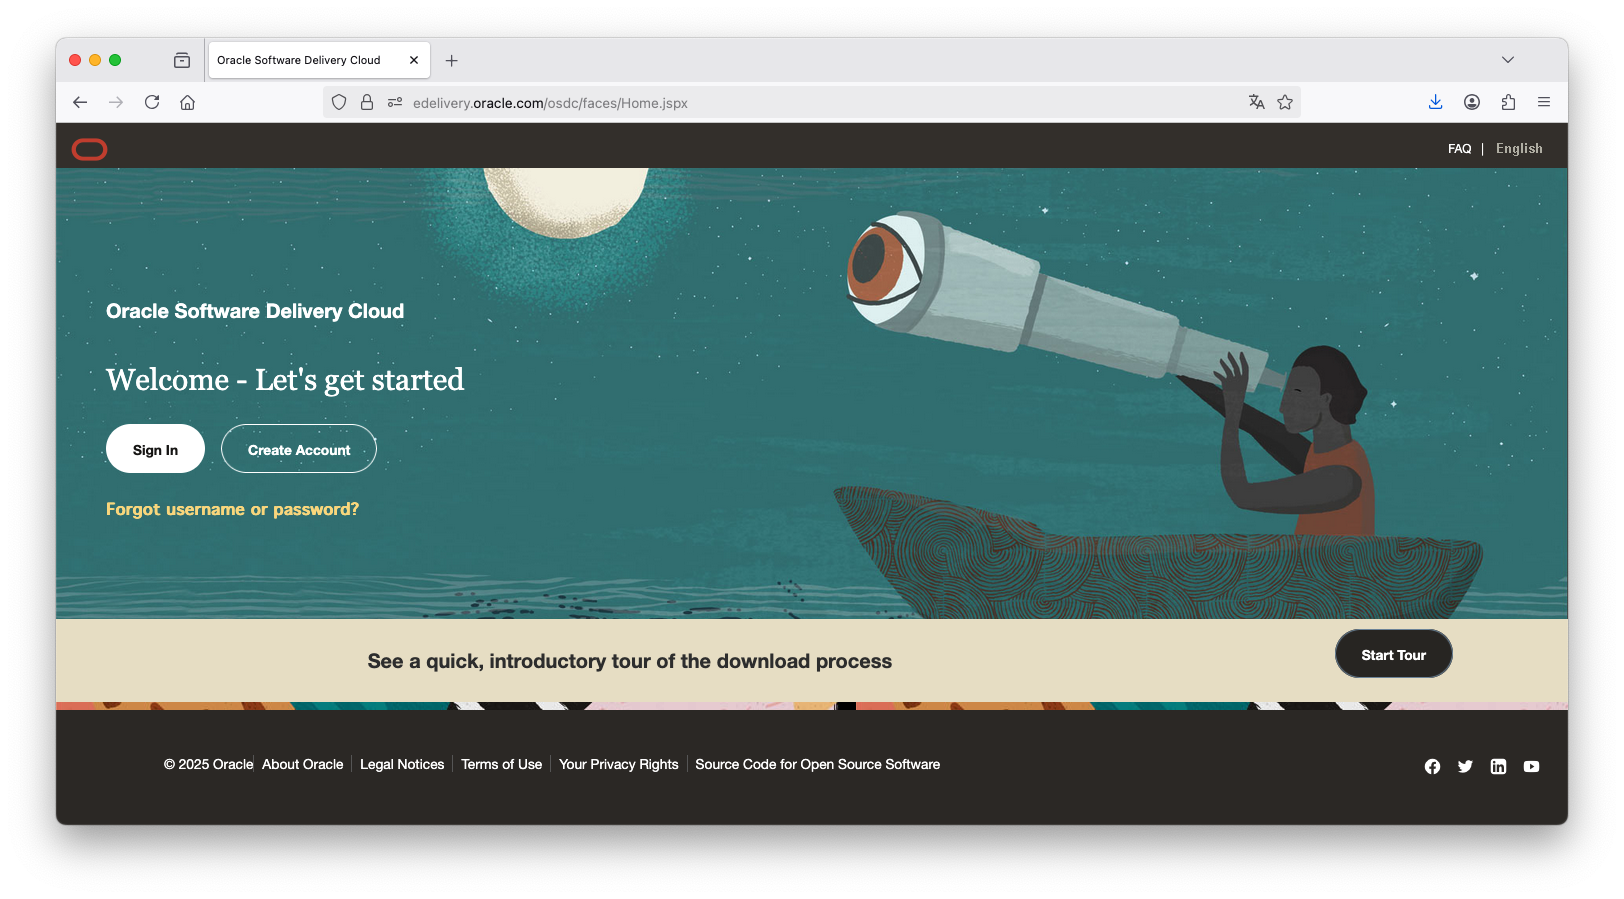This screenshot has width=1624, height=899.
Task: Open the browser home page icon
Action: coord(187,102)
